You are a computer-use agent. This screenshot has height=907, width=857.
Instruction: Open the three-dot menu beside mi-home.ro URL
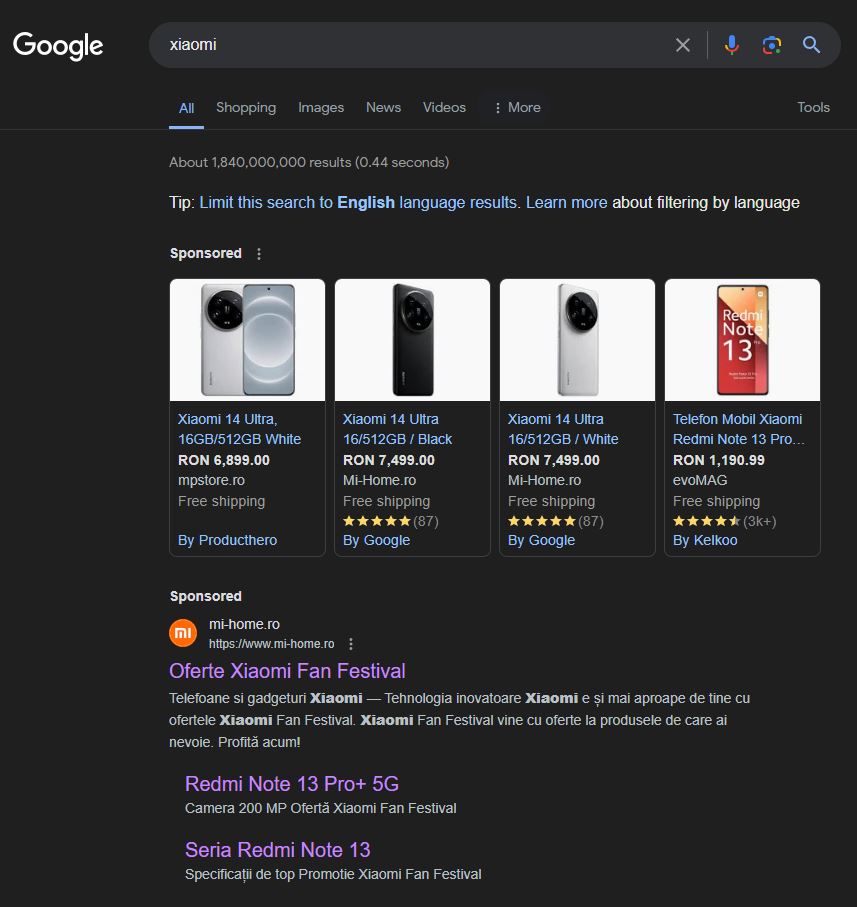351,644
